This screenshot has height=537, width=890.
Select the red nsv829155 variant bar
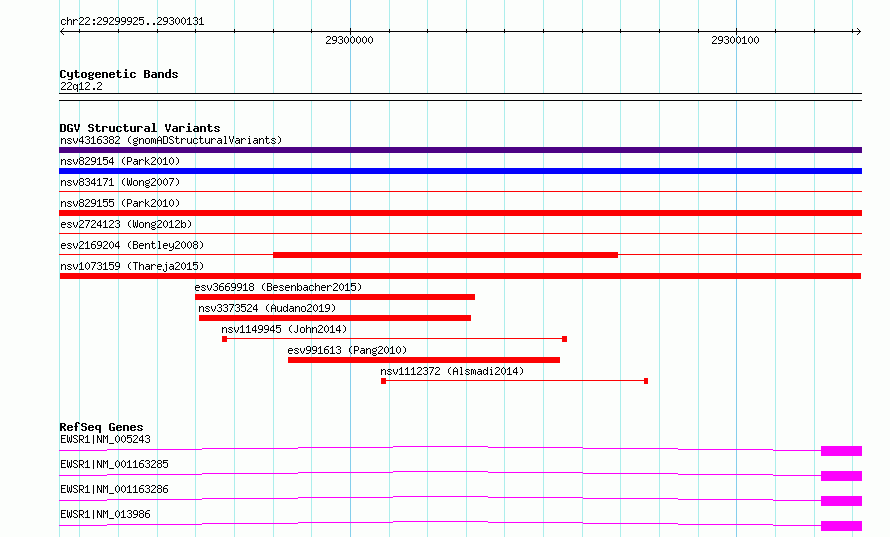(x=460, y=213)
